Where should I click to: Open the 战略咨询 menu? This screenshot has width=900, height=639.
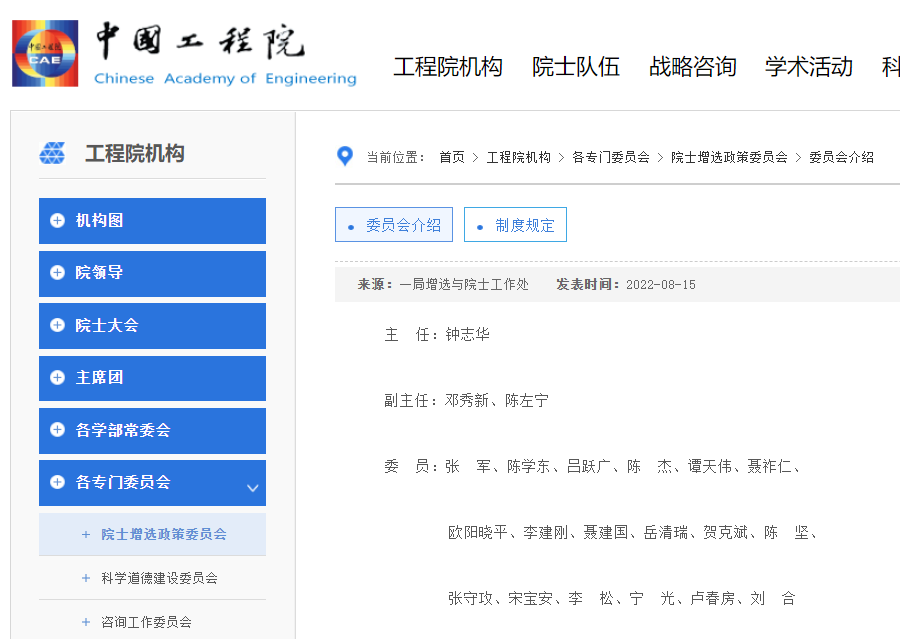pos(692,67)
